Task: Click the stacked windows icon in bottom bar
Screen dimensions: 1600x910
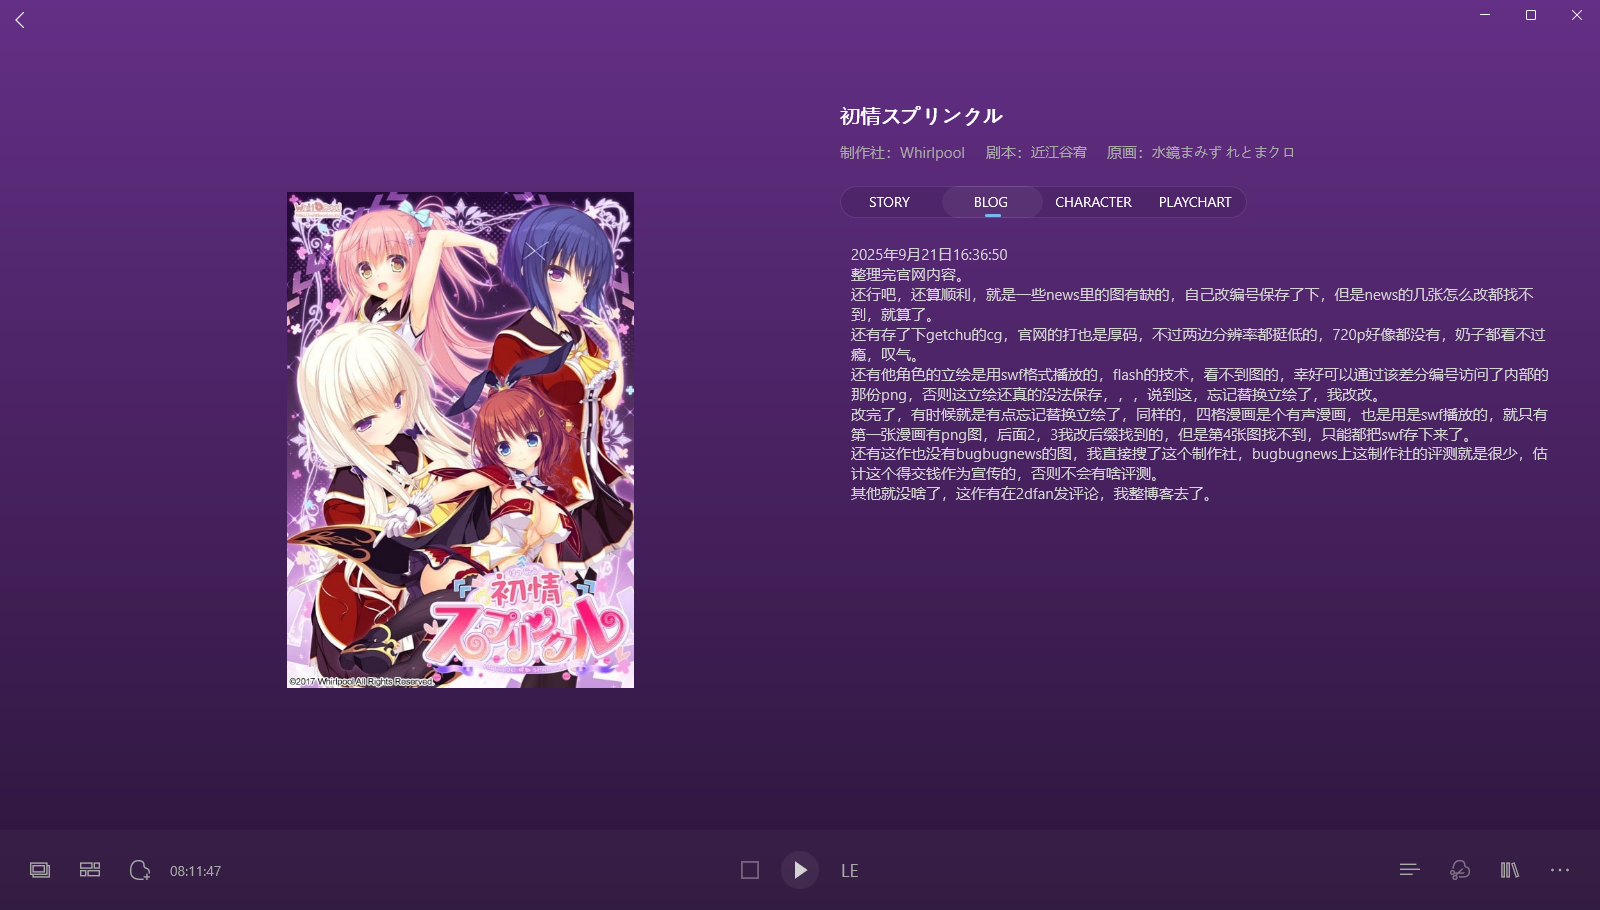Action: [x=40, y=870]
